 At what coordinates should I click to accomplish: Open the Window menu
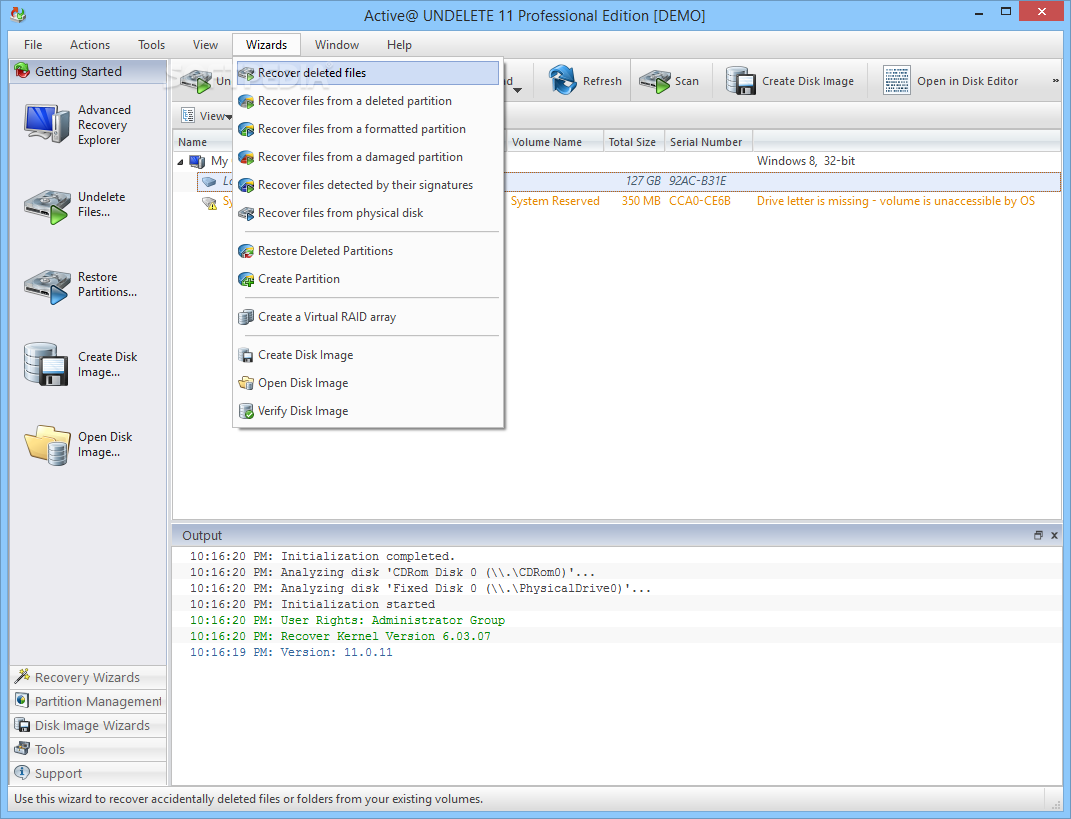[337, 45]
